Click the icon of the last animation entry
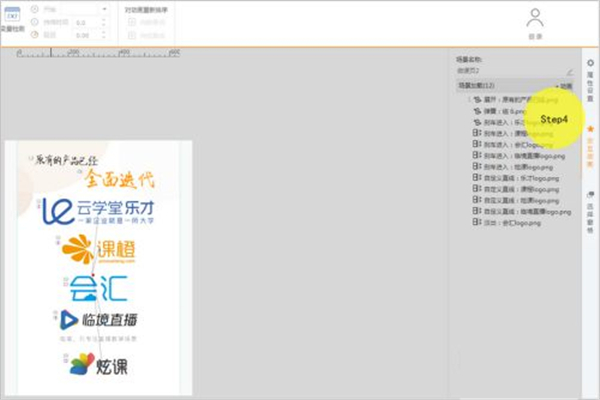The image size is (600, 400). click(x=475, y=222)
